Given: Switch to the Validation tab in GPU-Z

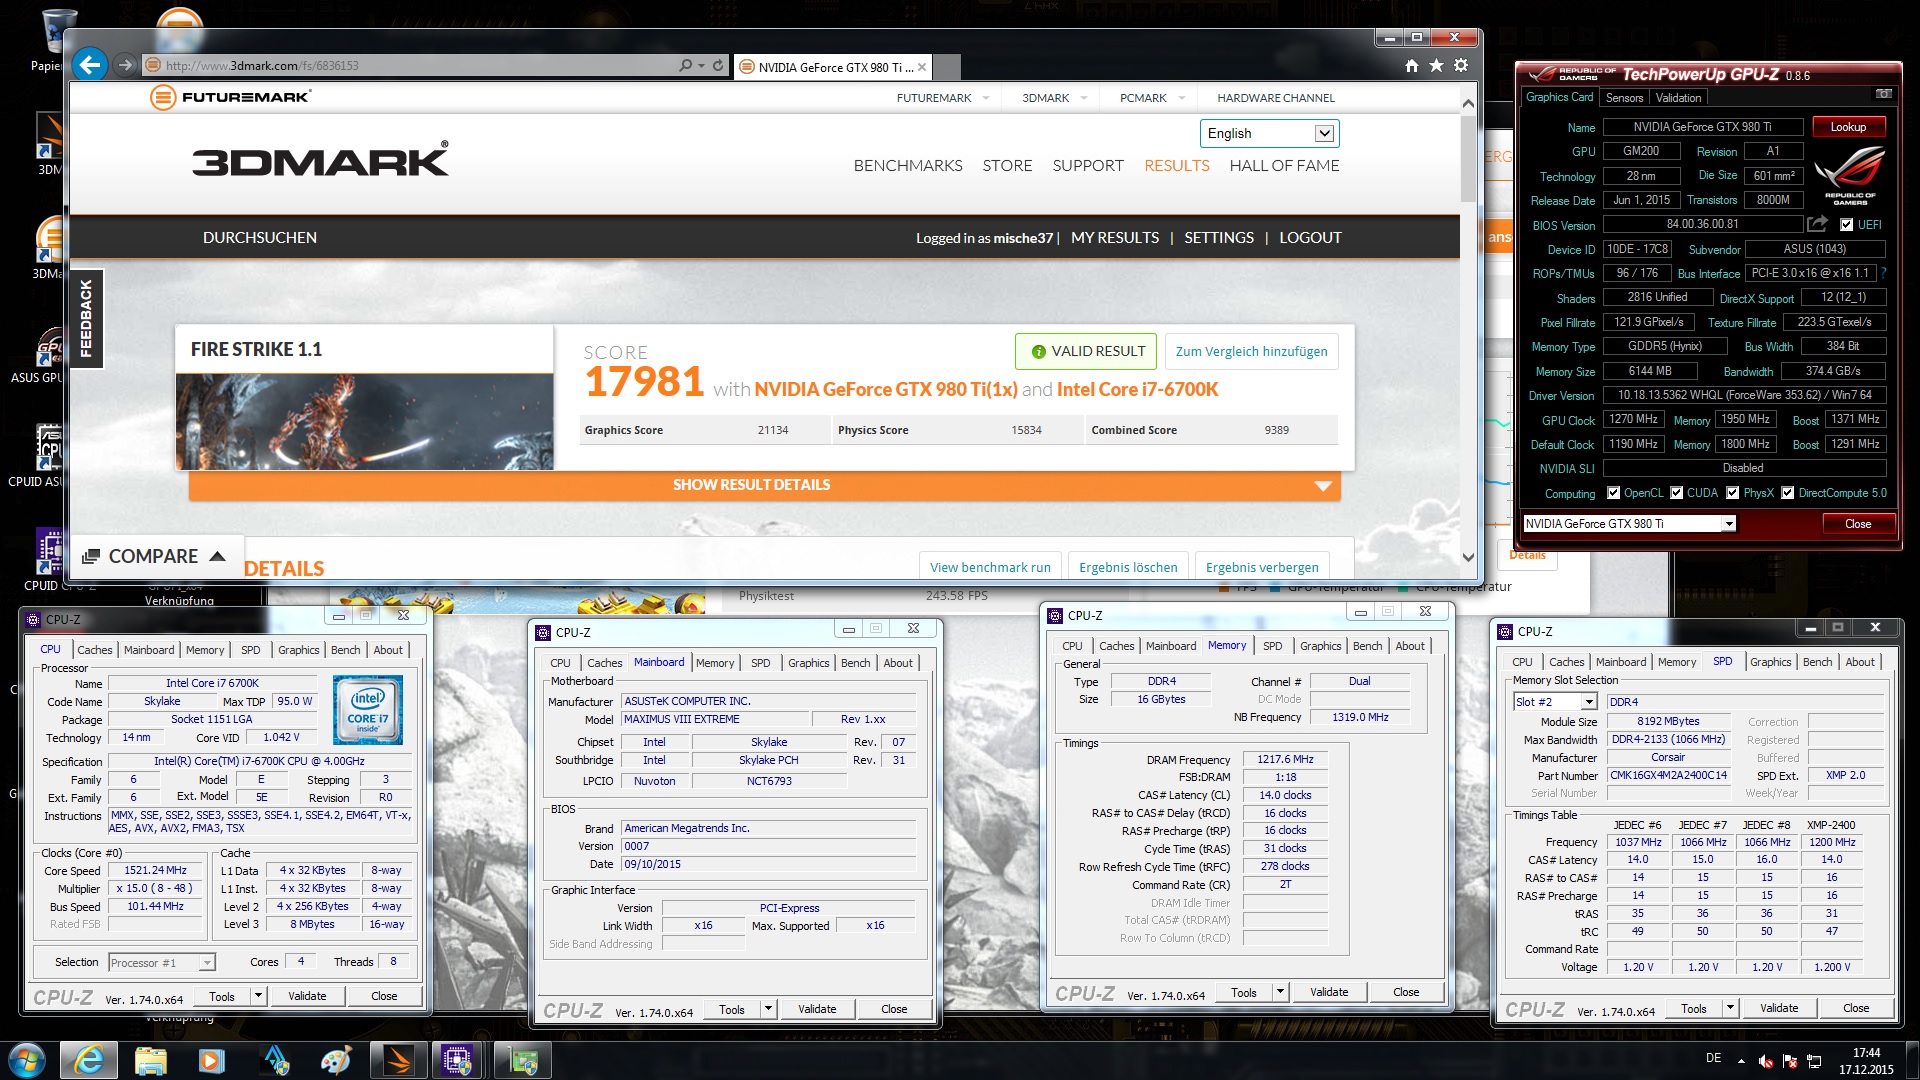Looking at the screenshot, I should coord(1678,98).
